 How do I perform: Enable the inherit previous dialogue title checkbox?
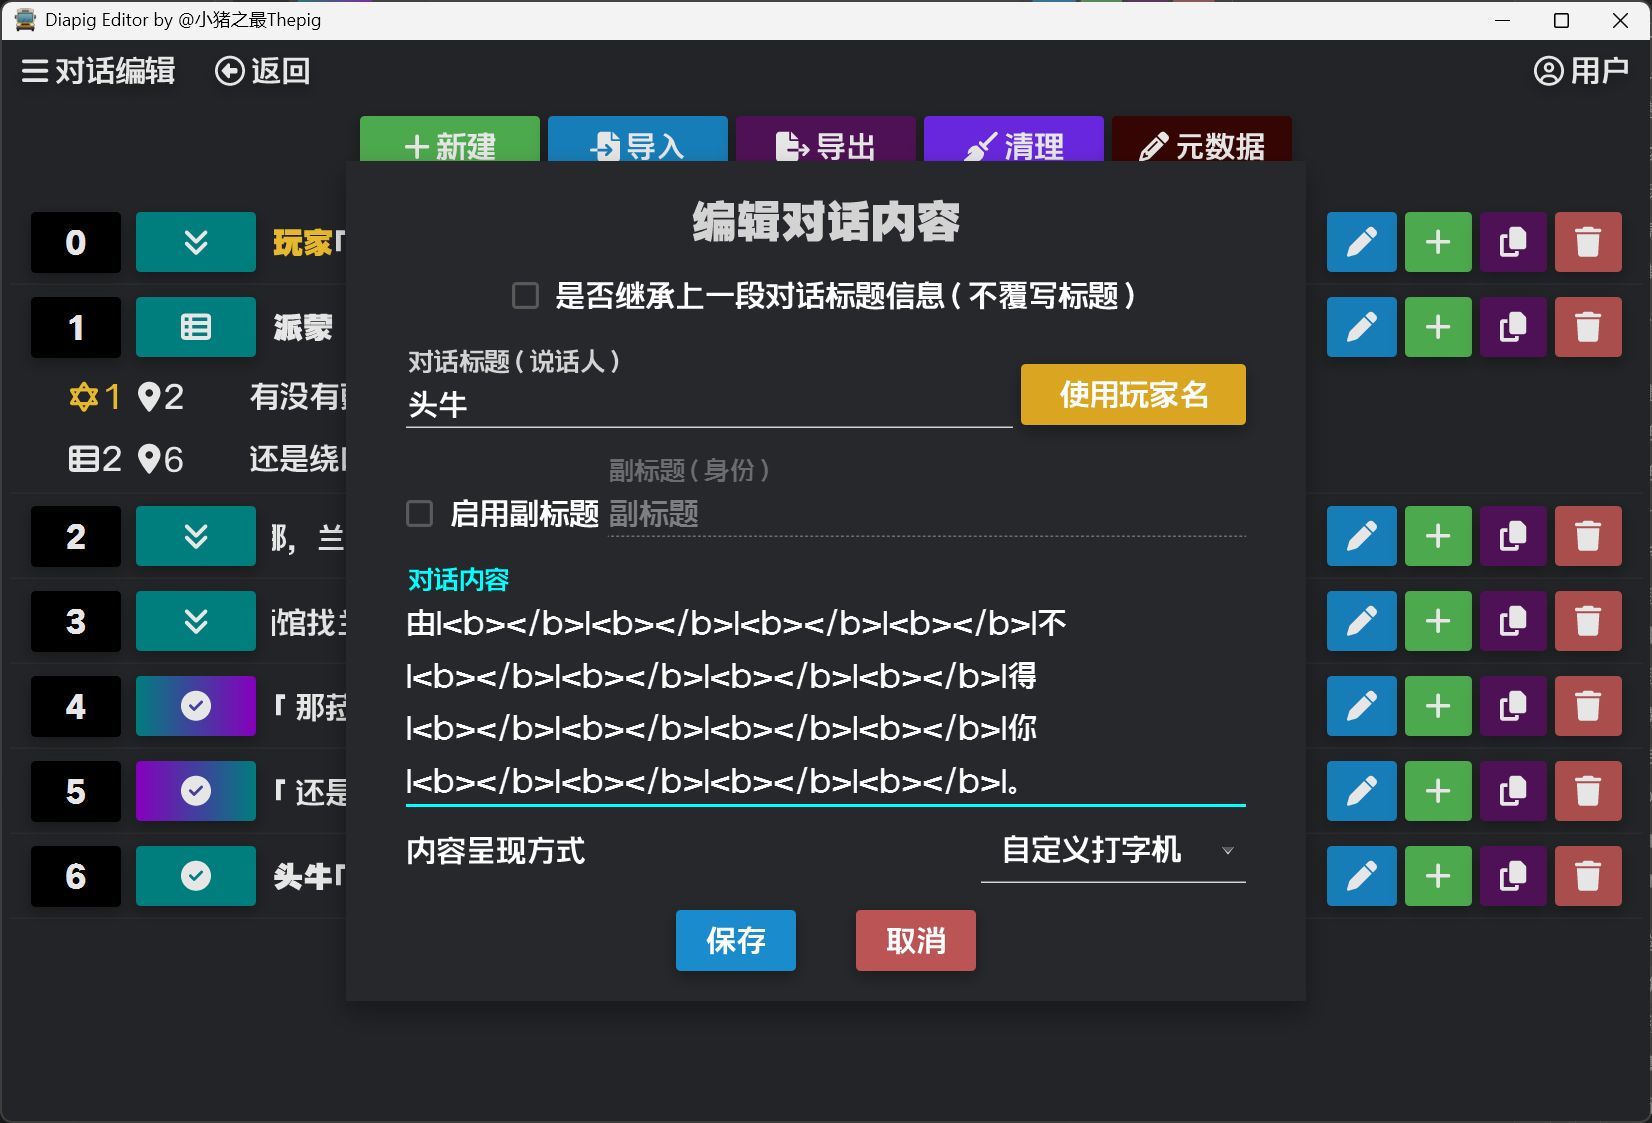point(525,296)
